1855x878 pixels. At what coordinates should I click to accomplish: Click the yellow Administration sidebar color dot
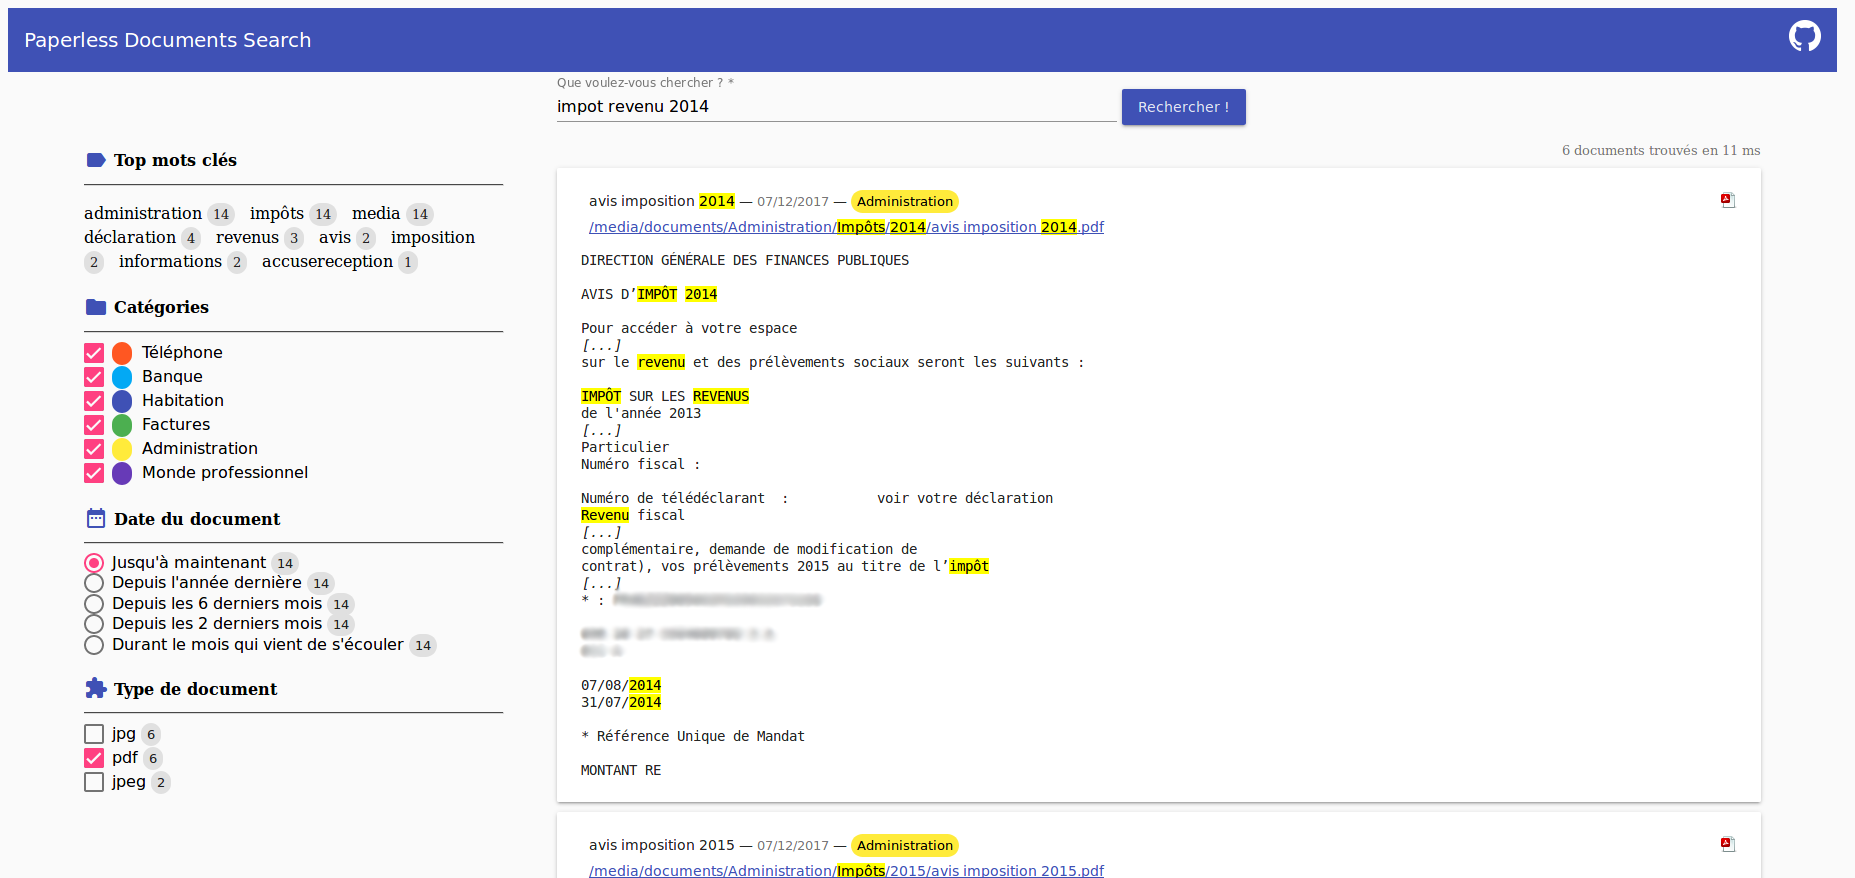[122, 449]
